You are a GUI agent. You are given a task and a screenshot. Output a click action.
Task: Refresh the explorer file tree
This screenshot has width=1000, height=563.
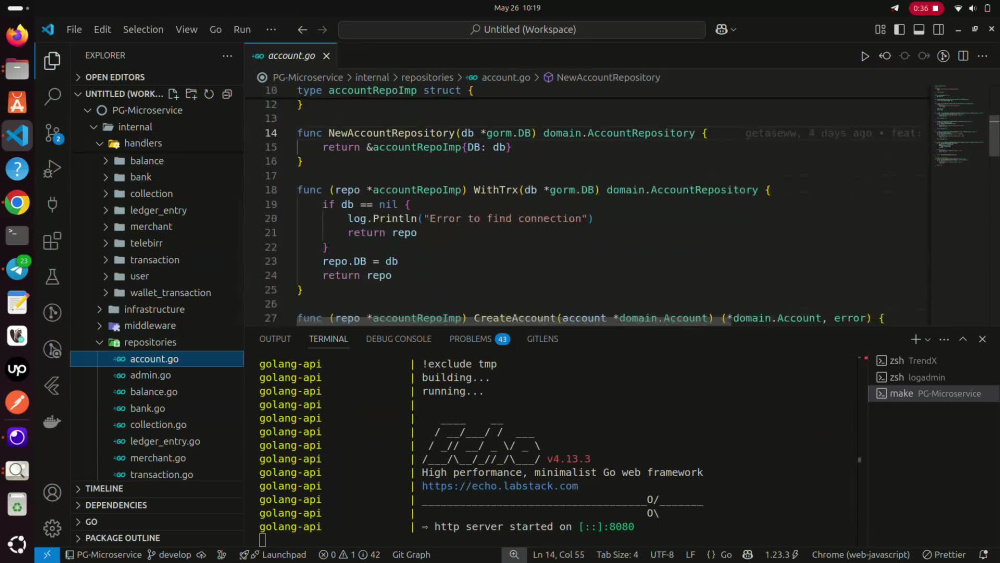(209, 94)
